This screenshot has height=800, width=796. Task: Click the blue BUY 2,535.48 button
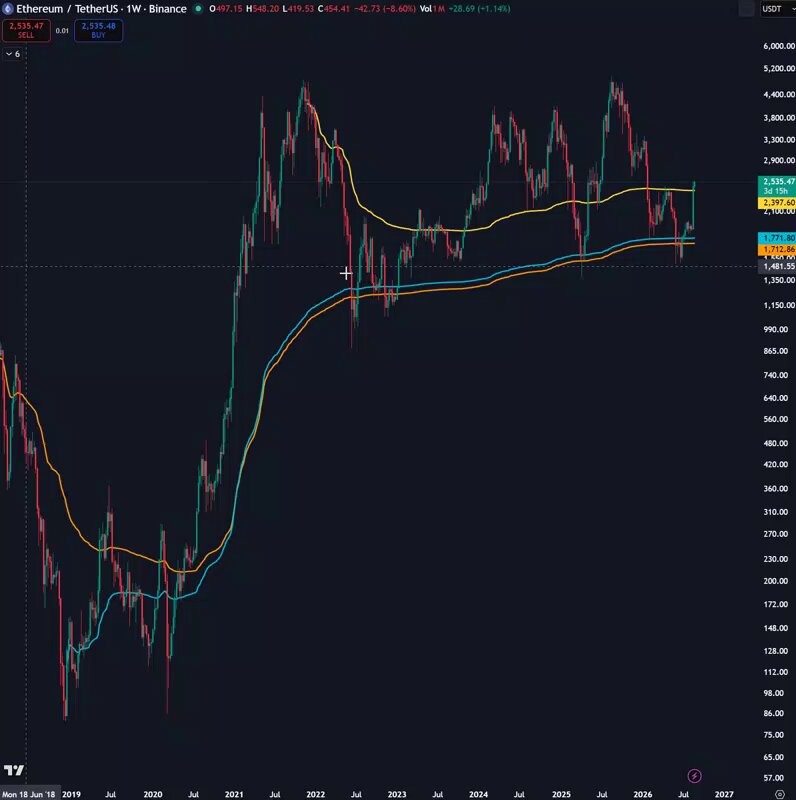pyautogui.click(x=98, y=30)
